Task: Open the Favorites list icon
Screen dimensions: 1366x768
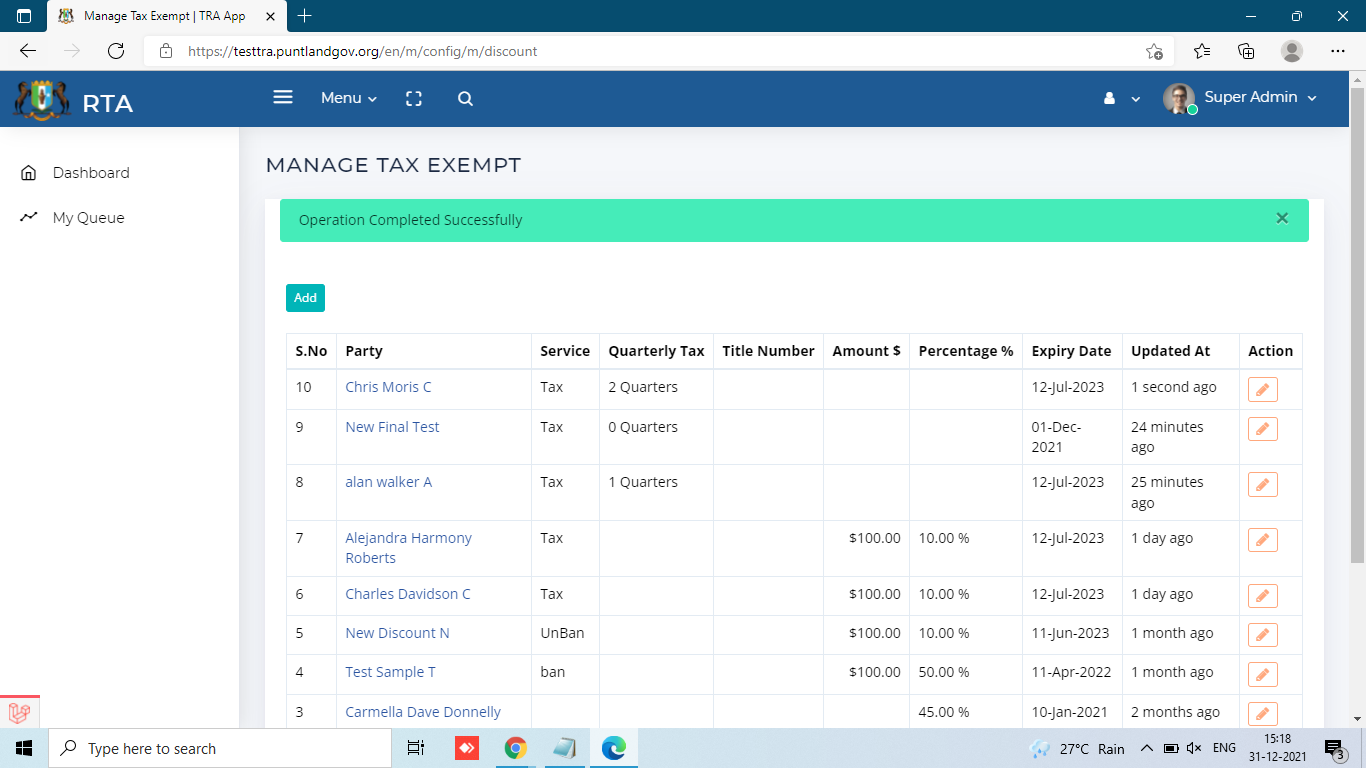Action: 1202,51
